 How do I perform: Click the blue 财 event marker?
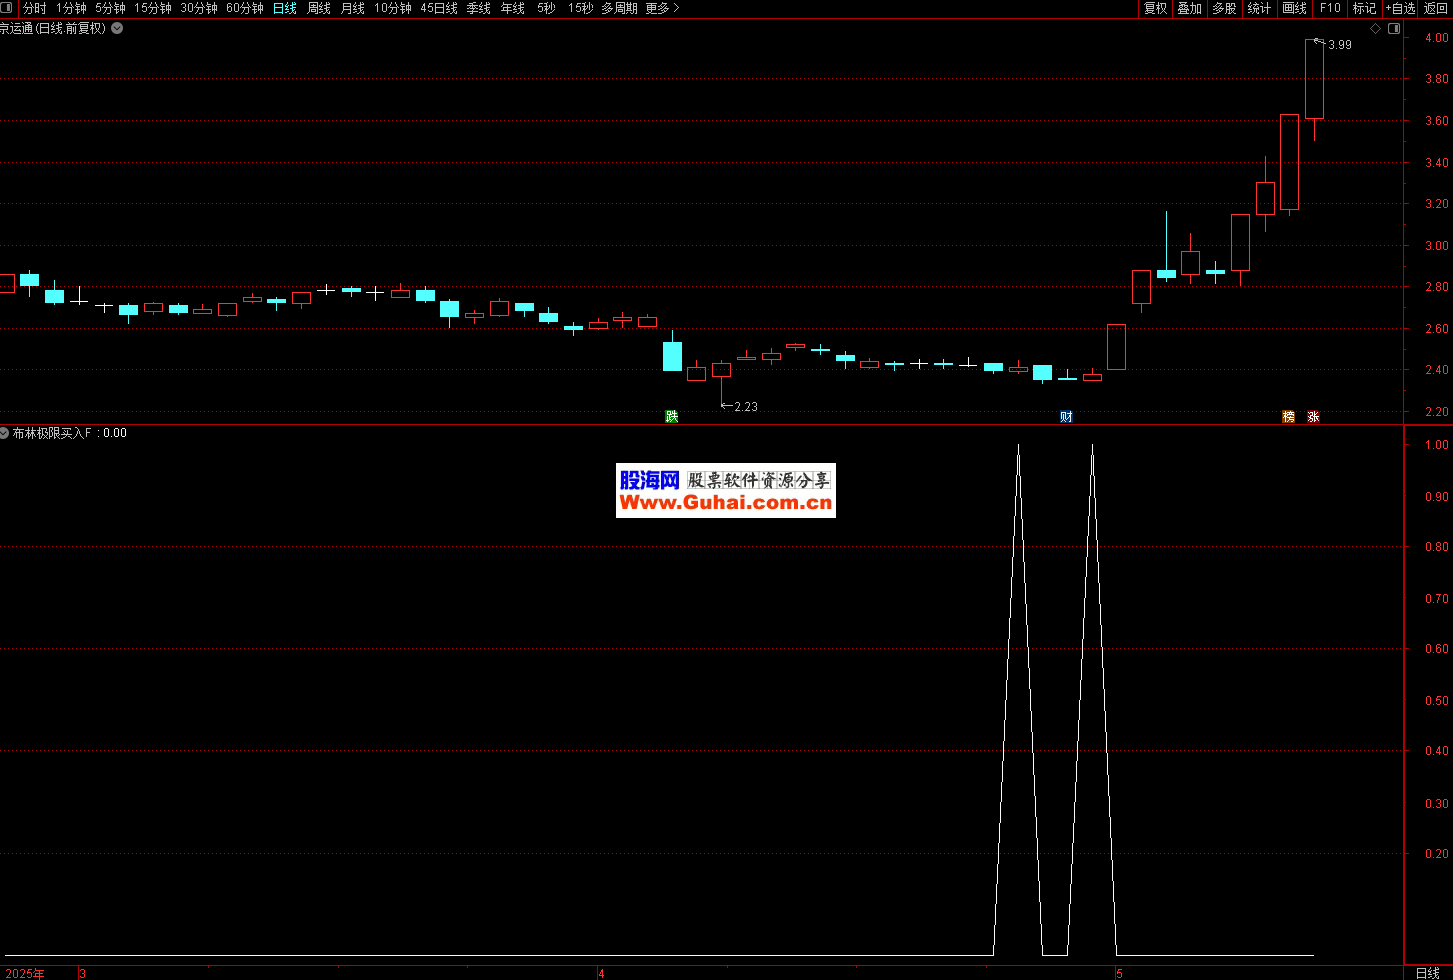click(x=1066, y=416)
